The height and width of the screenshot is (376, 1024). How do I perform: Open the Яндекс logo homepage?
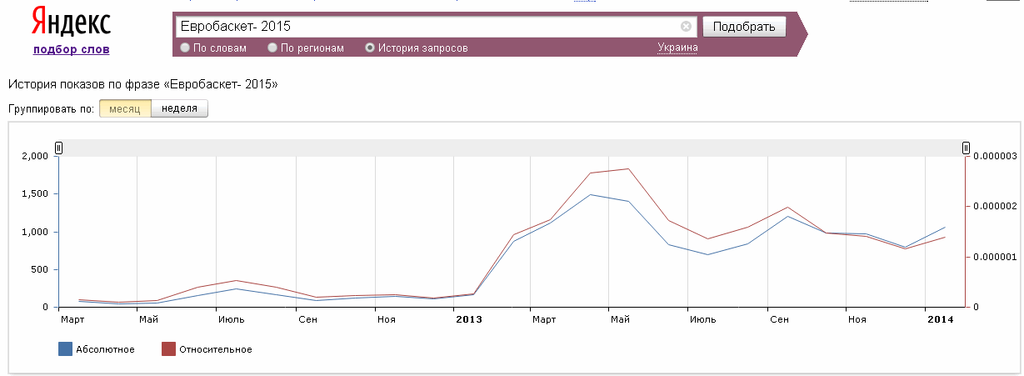(72, 22)
